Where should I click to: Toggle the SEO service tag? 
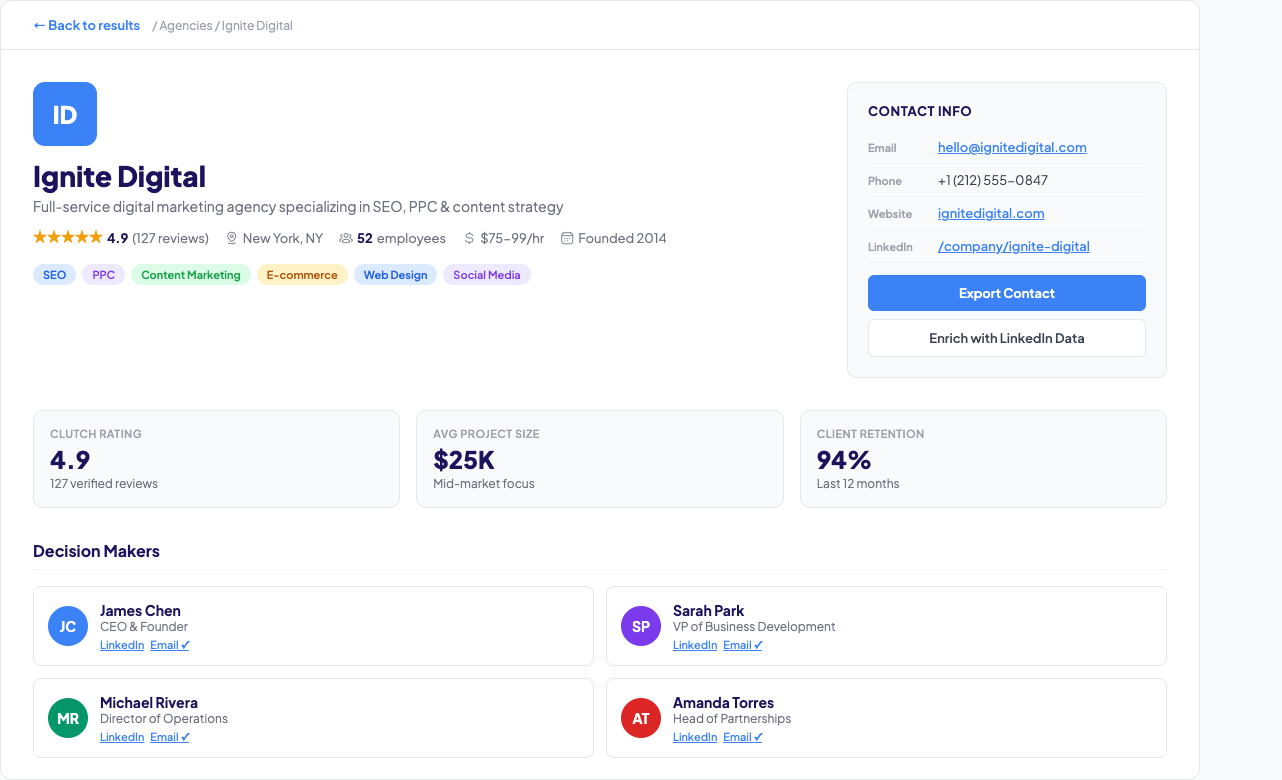[x=54, y=274]
